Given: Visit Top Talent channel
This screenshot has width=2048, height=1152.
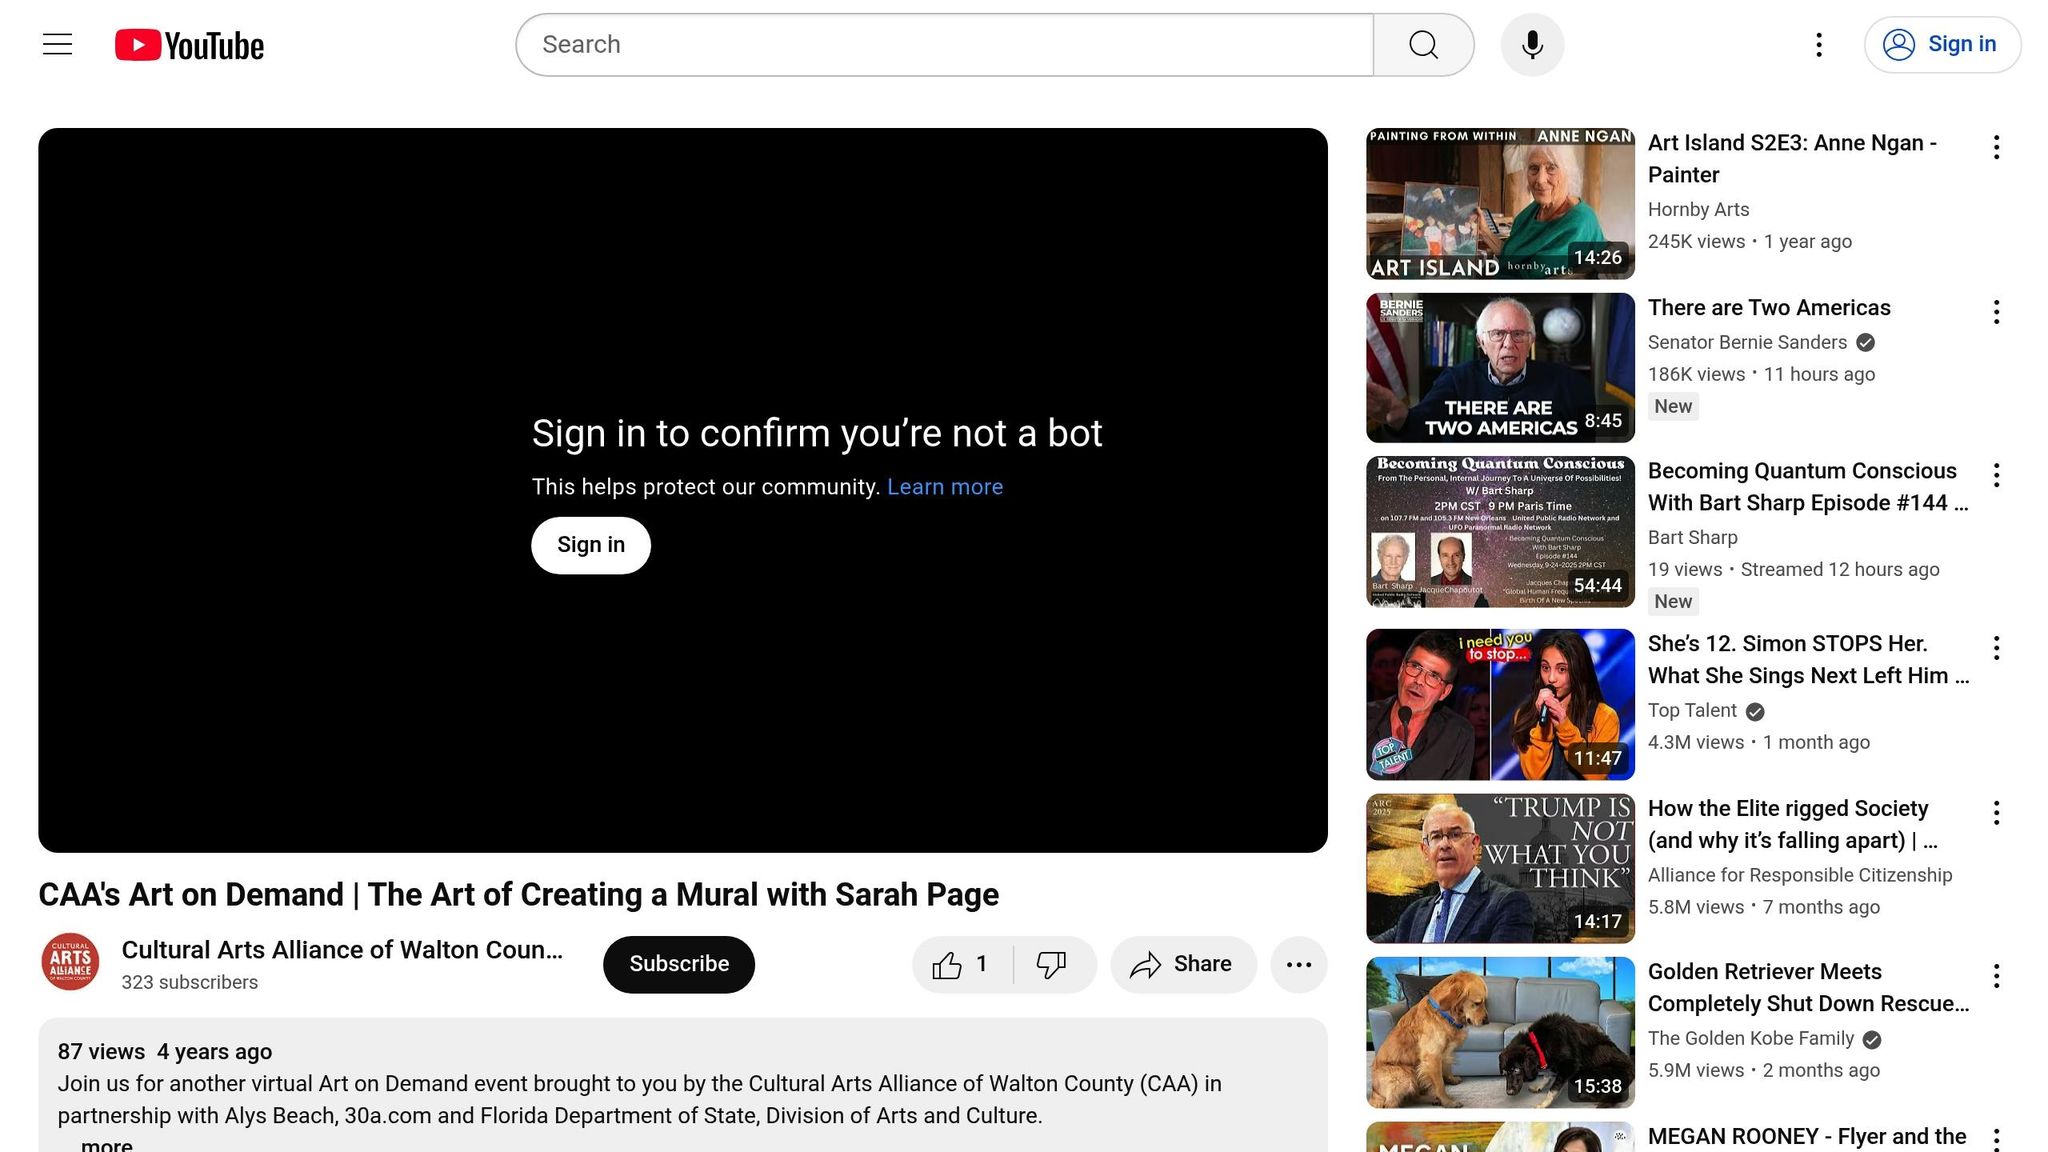Looking at the screenshot, I should [1692, 711].
